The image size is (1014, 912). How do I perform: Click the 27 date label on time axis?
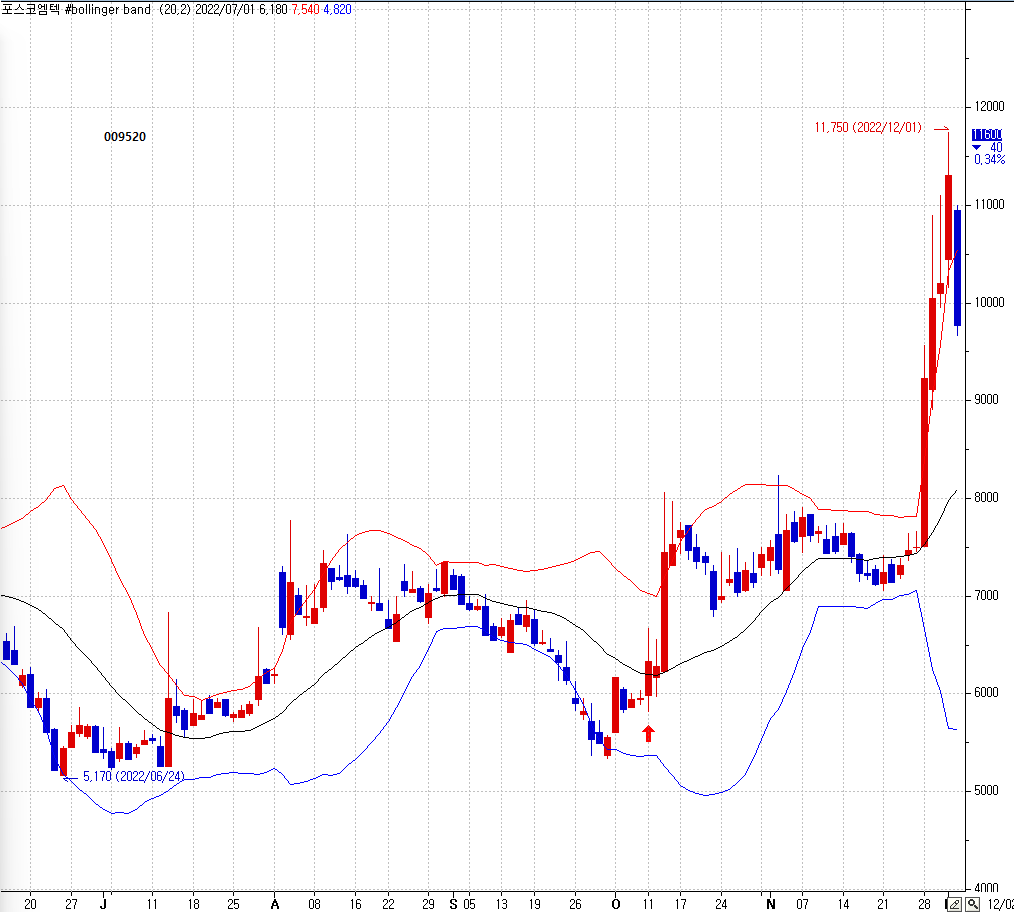(71, 904)
